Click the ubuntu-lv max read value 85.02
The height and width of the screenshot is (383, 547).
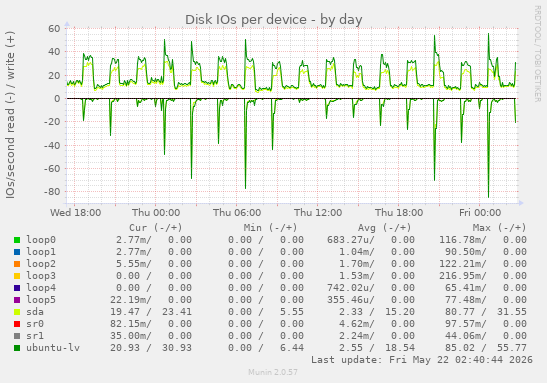coord(460,348)
